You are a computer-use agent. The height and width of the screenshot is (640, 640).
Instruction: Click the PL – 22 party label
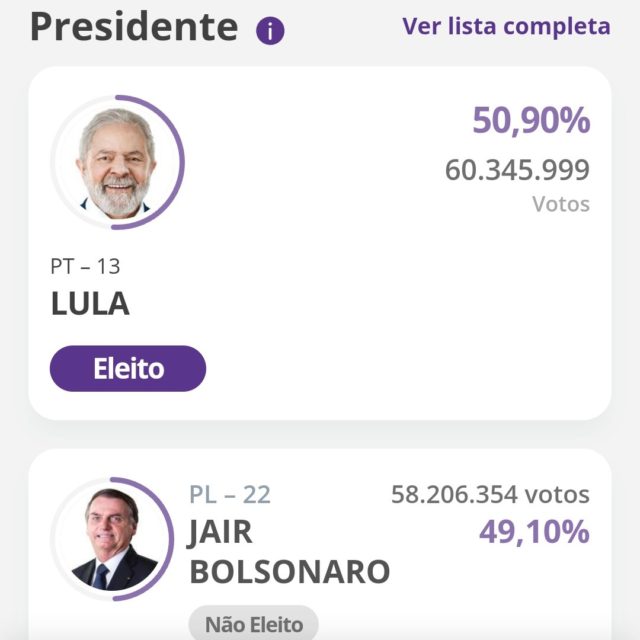pos(230,495)
